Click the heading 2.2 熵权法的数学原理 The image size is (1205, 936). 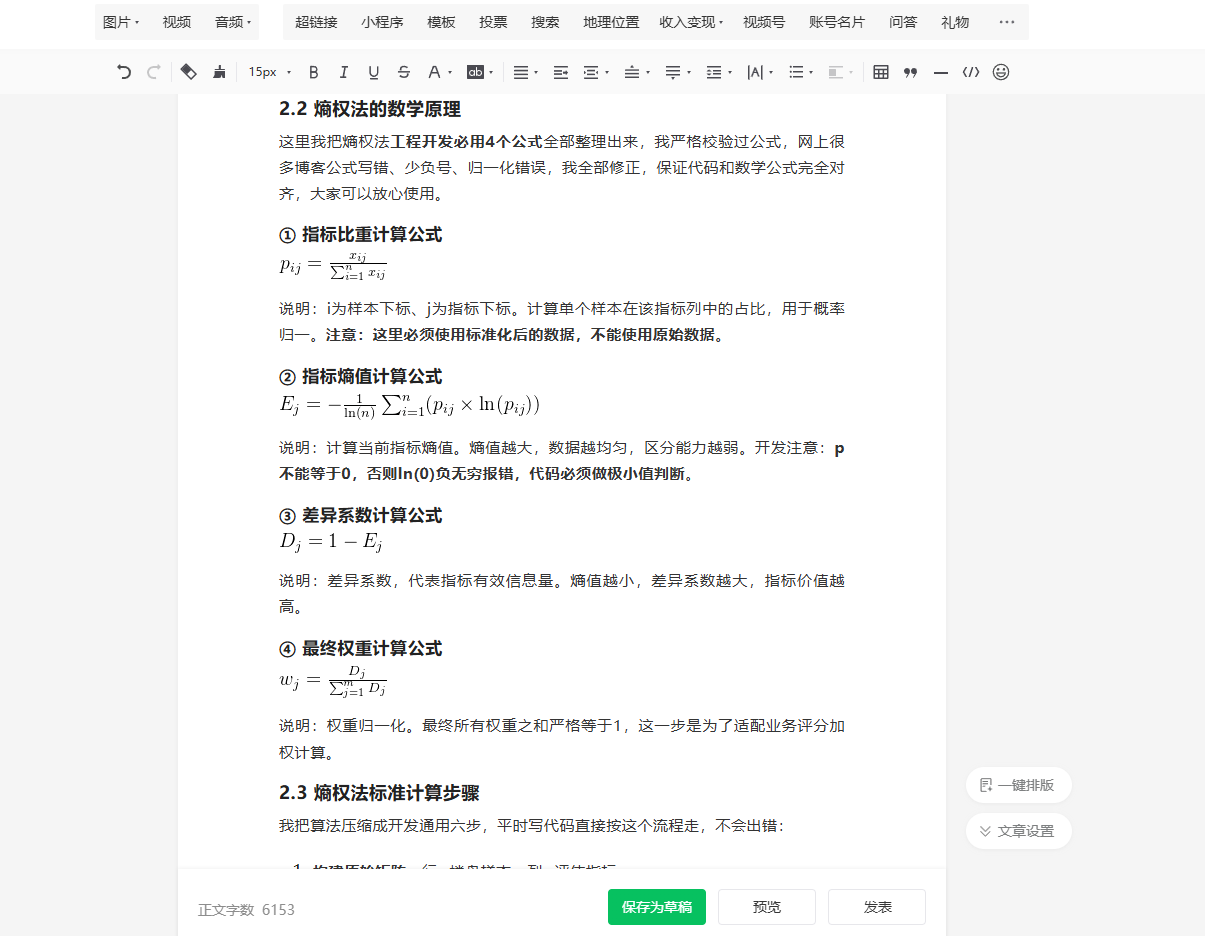[x=370, y=109]
